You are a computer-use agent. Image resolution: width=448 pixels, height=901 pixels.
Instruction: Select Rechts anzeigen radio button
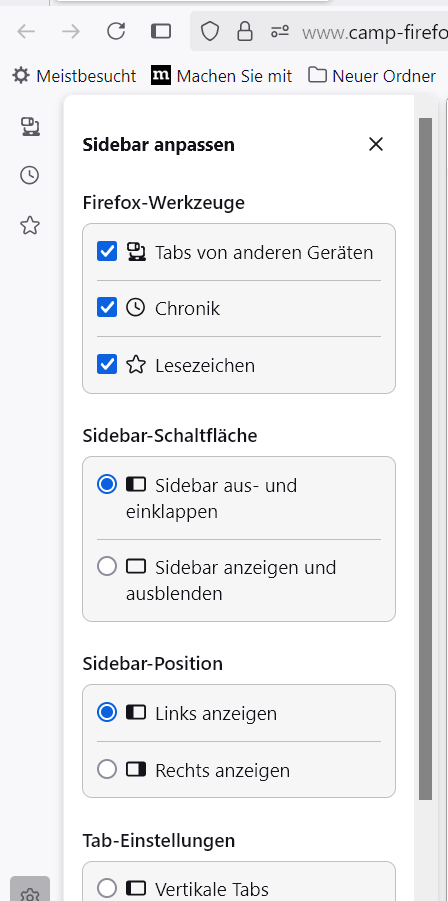pyautogui.click(x=107, y=769)
